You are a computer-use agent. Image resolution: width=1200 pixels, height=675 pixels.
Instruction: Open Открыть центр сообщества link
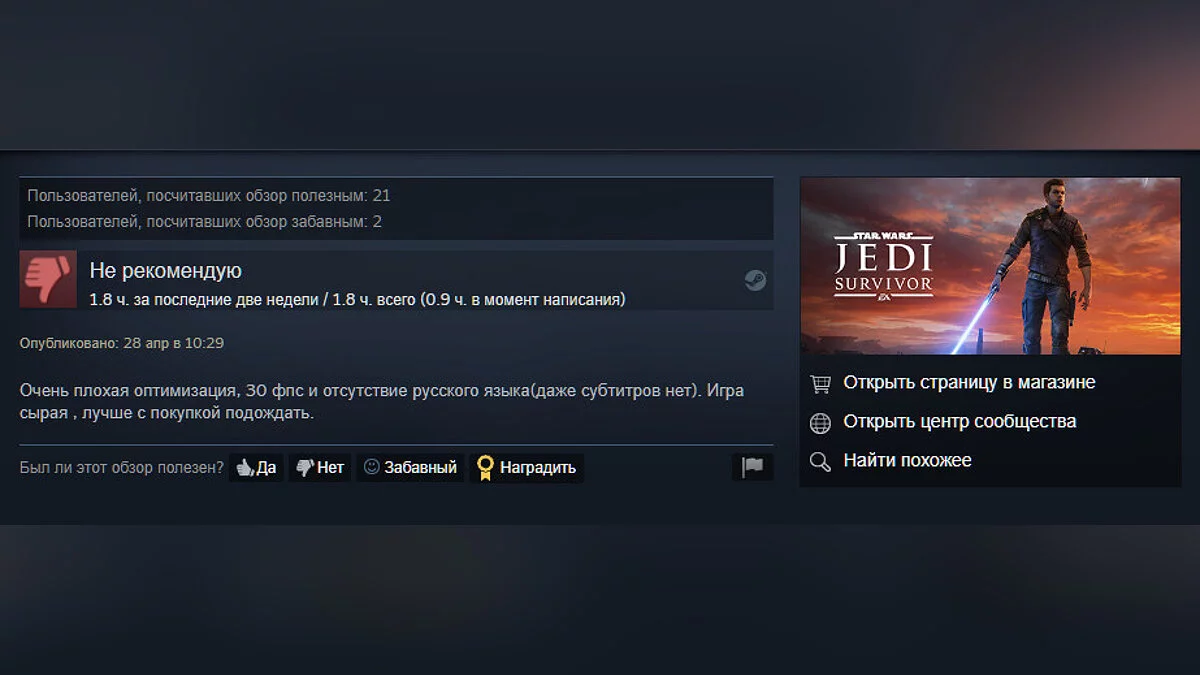click(960, 421)
